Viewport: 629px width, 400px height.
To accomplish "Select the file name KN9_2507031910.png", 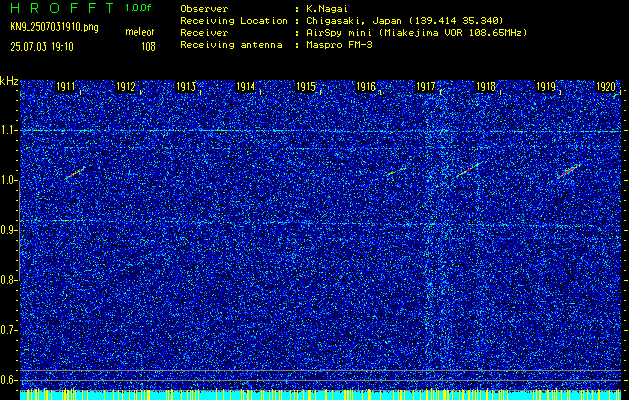I will tap(55, 27).
